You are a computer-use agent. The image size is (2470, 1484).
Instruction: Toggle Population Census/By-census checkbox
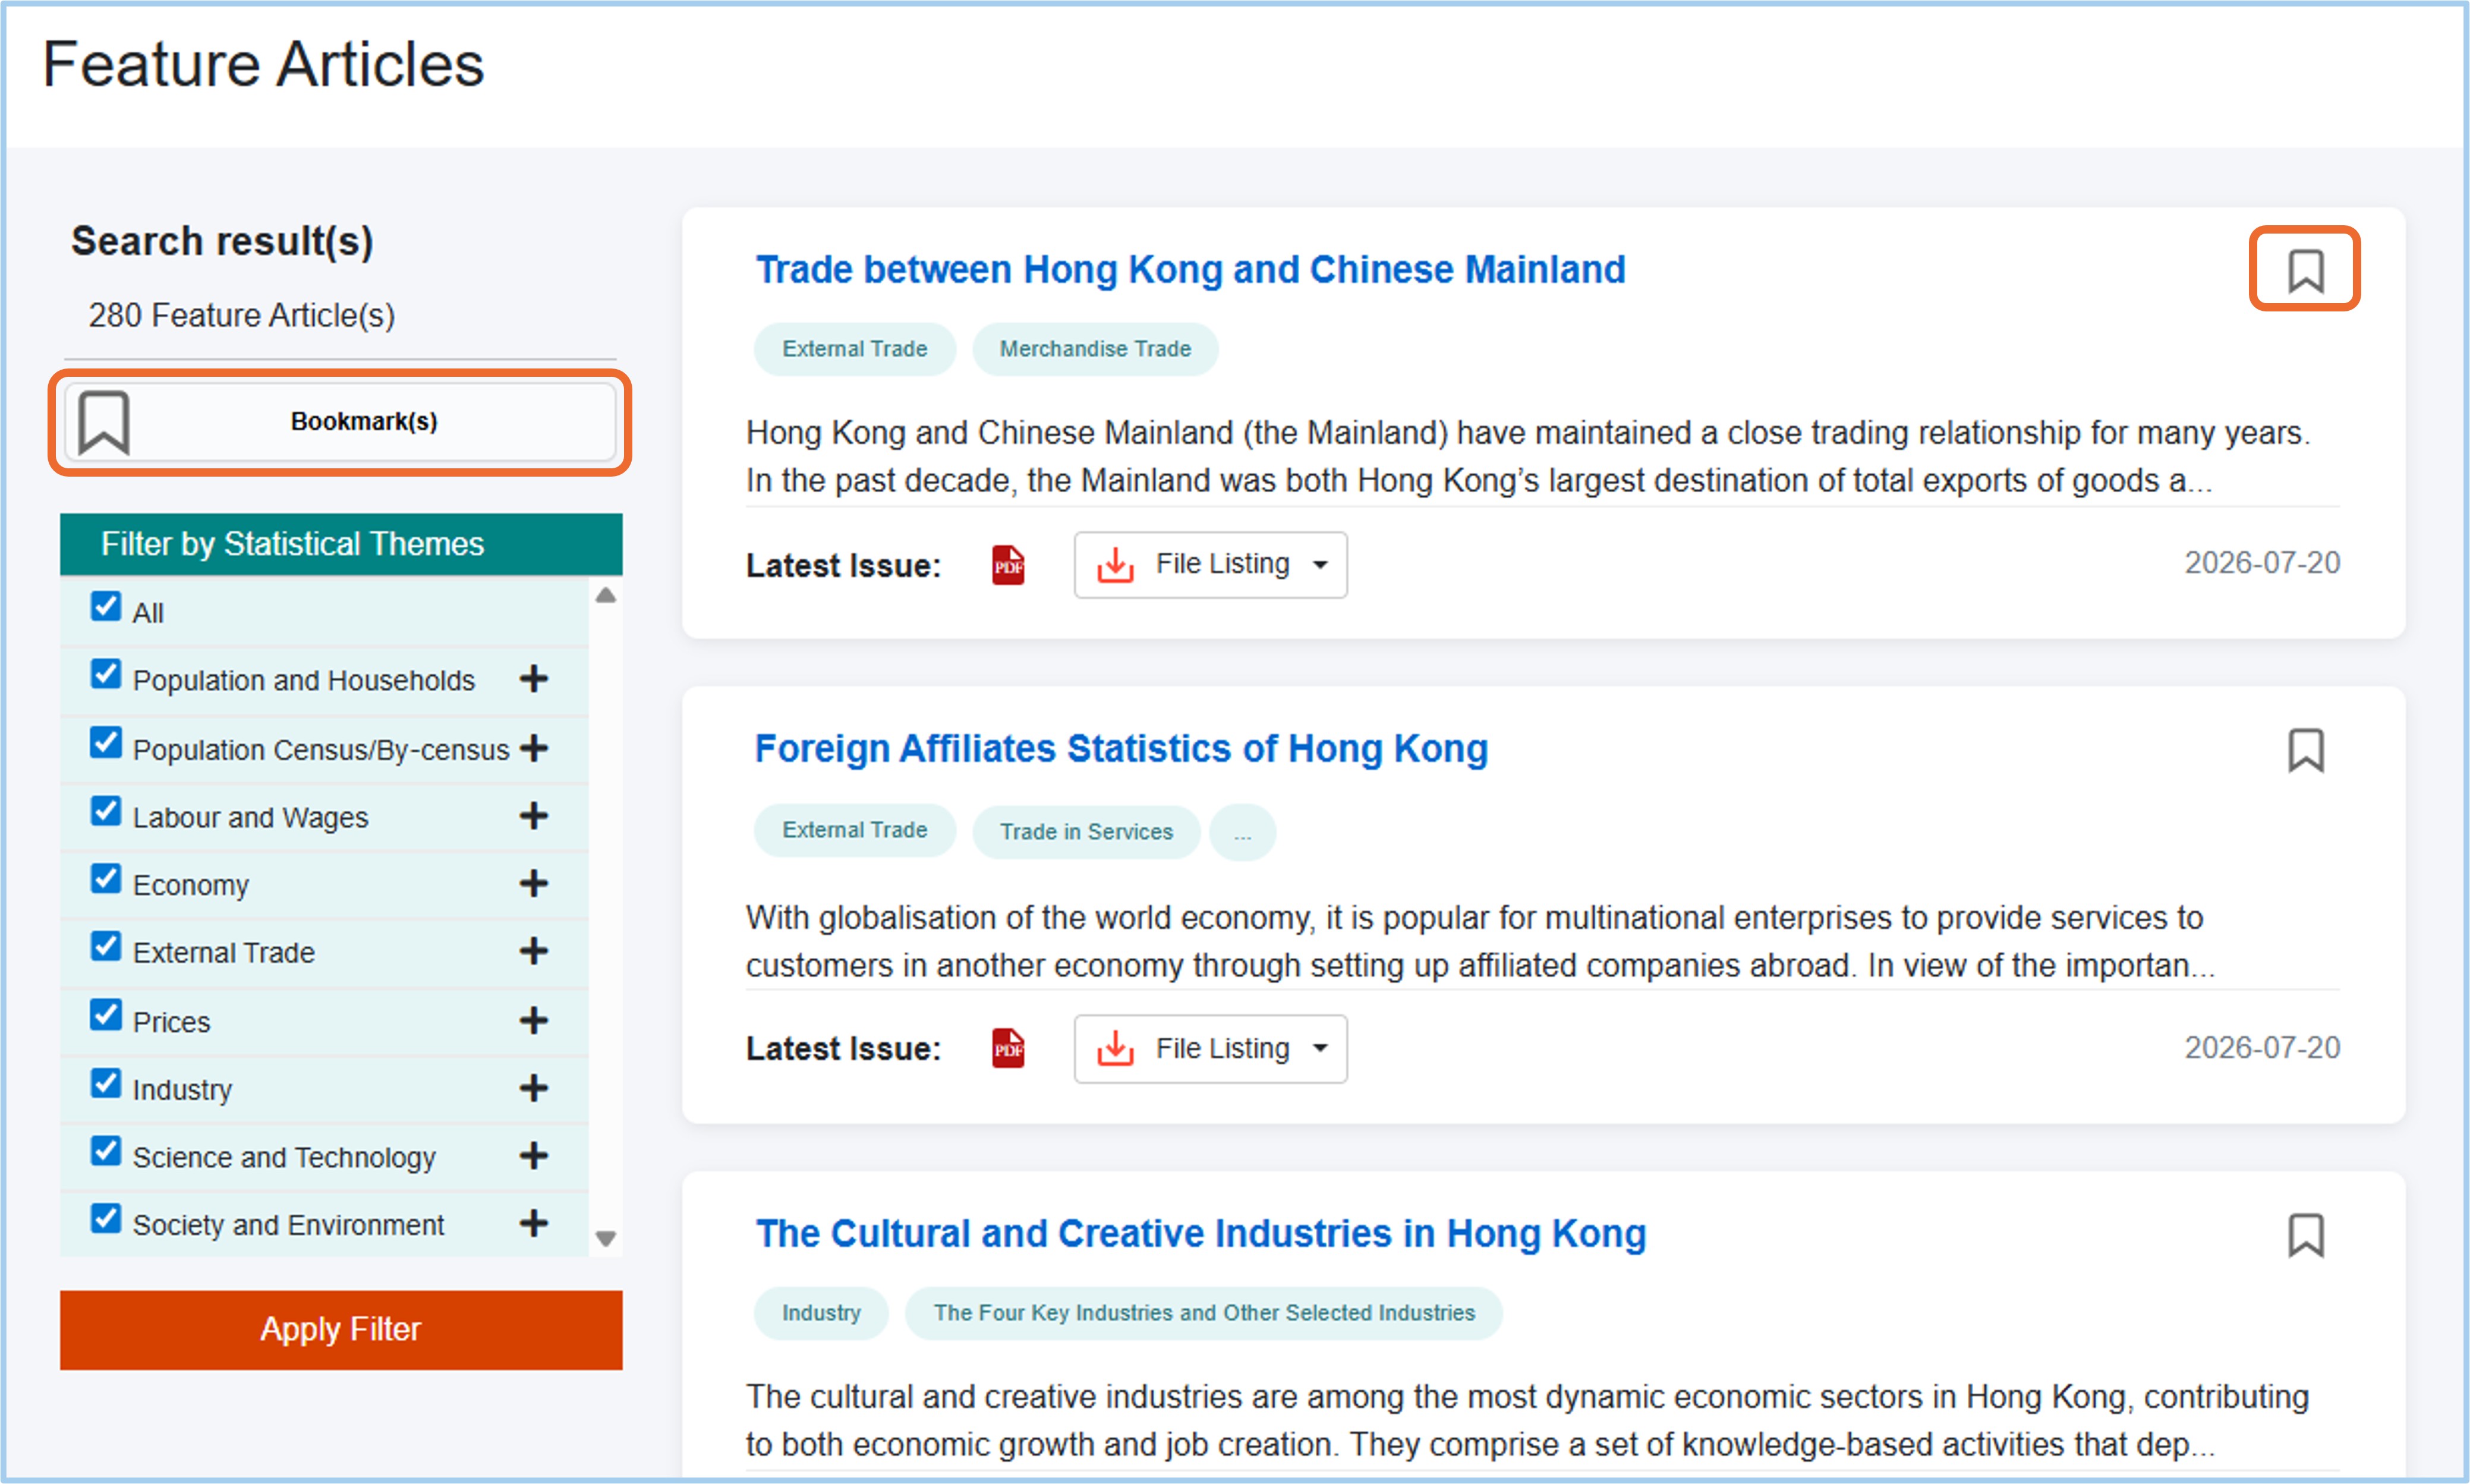point(105,743)
